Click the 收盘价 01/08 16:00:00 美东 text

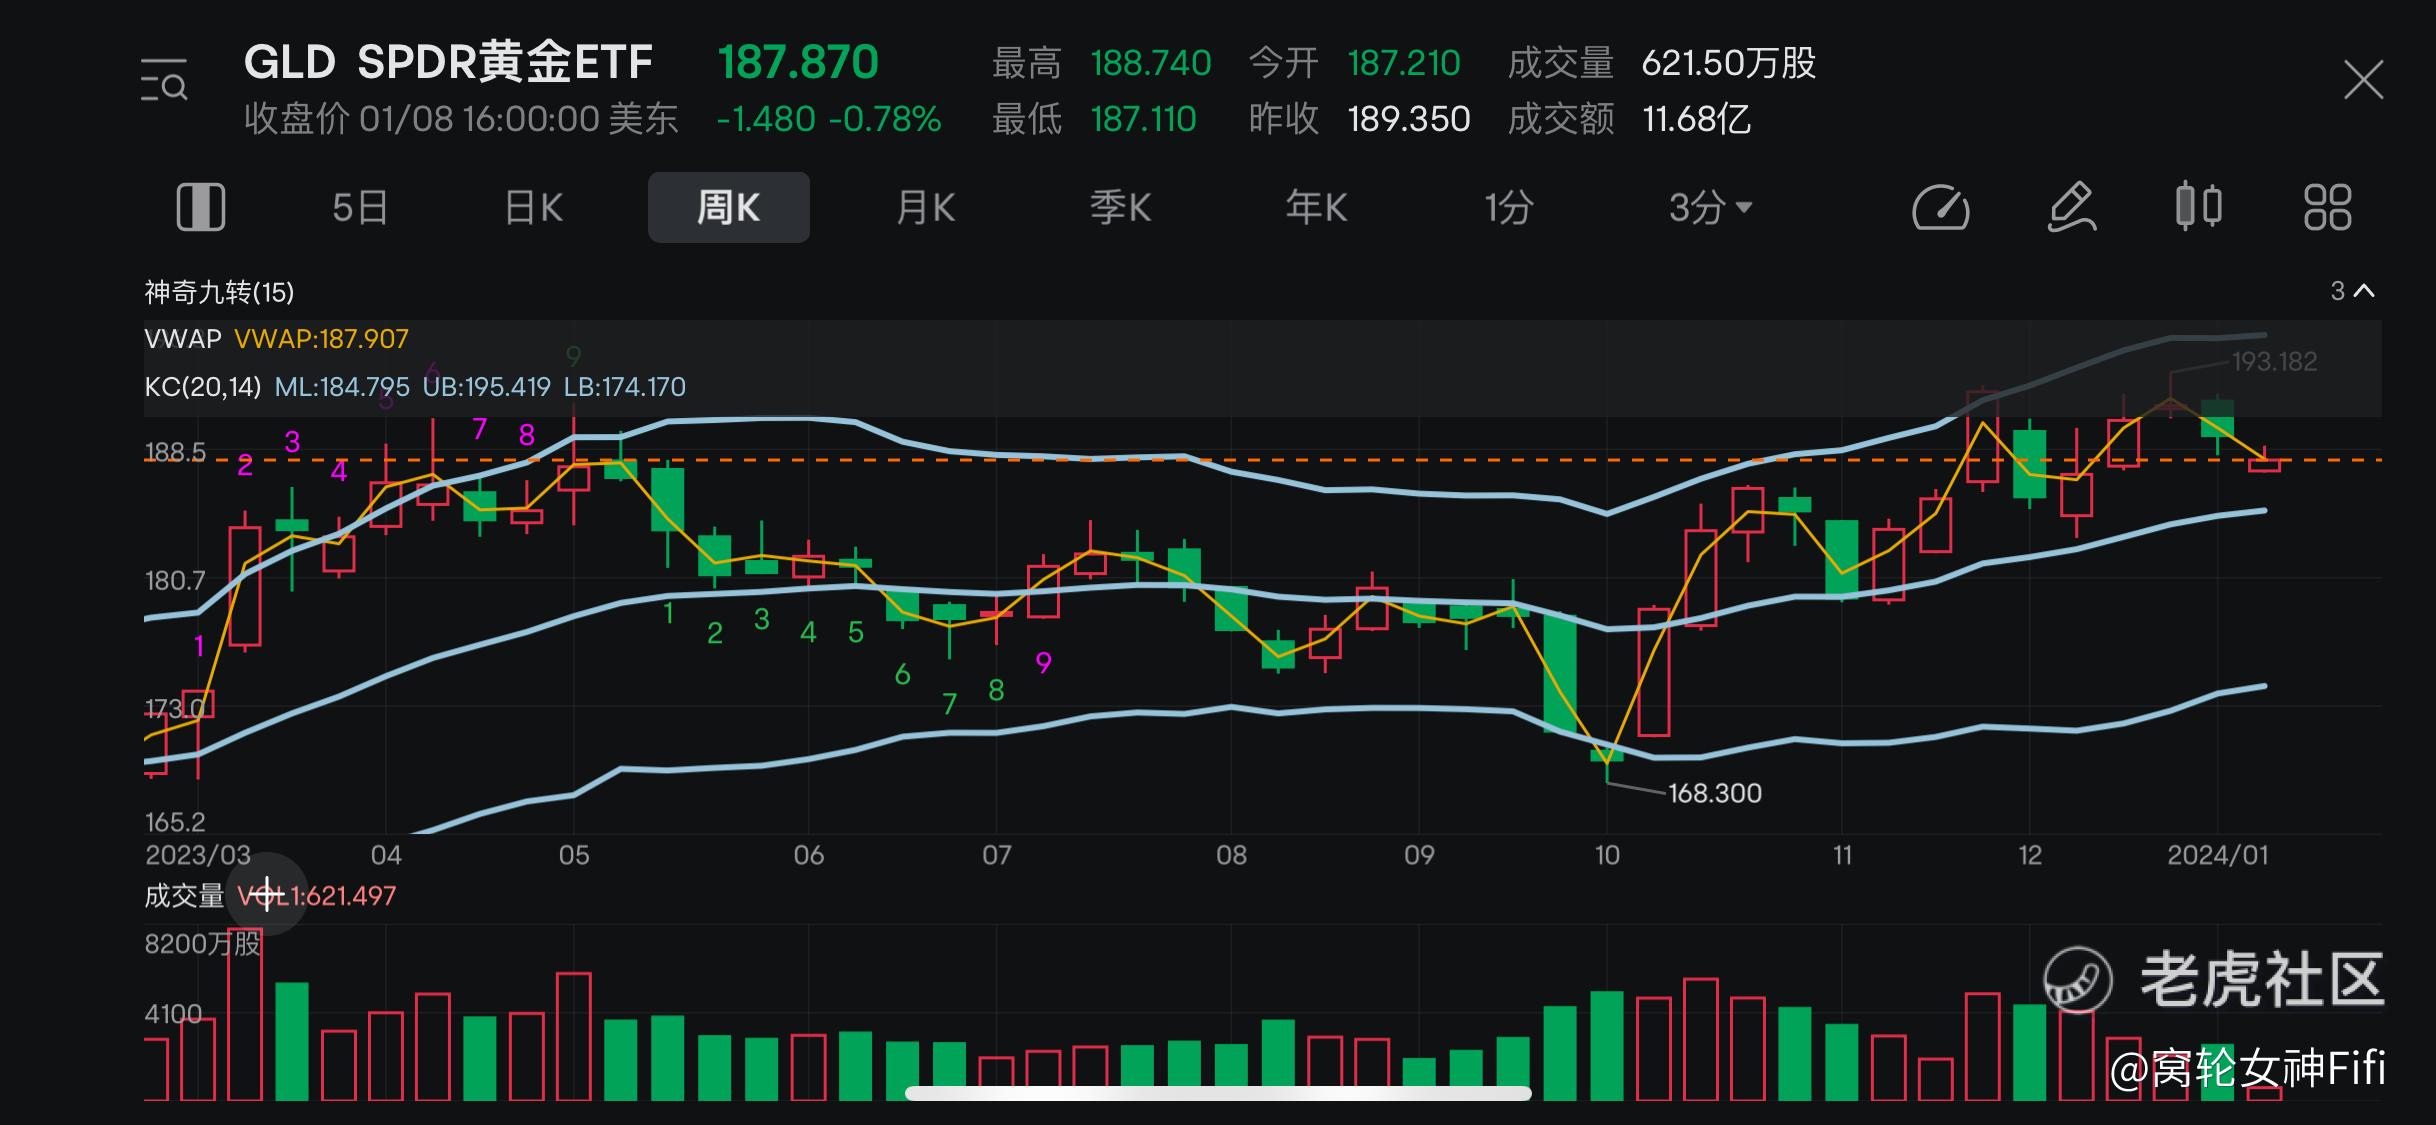[x=461, y=119]
